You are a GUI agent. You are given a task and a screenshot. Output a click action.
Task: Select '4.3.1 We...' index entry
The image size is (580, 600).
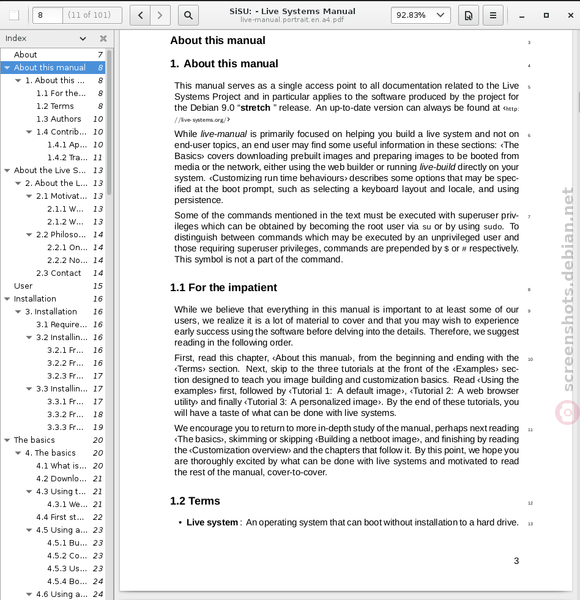(54, 504)
